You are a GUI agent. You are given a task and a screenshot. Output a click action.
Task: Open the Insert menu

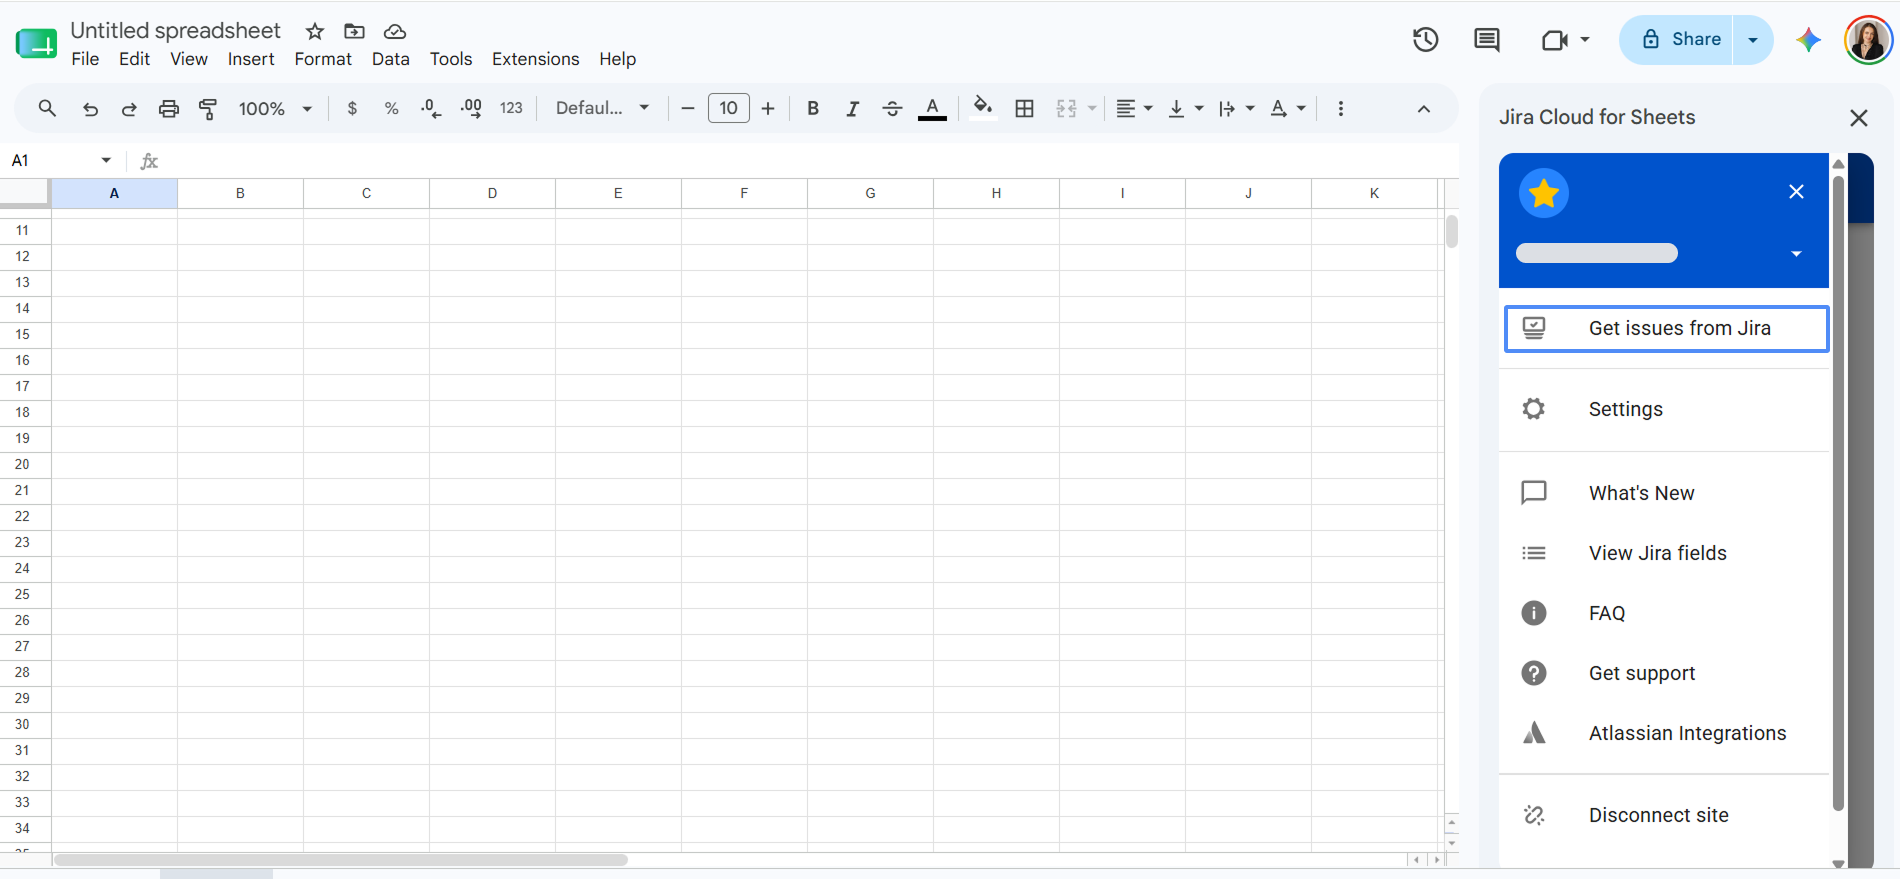point(251,59)
